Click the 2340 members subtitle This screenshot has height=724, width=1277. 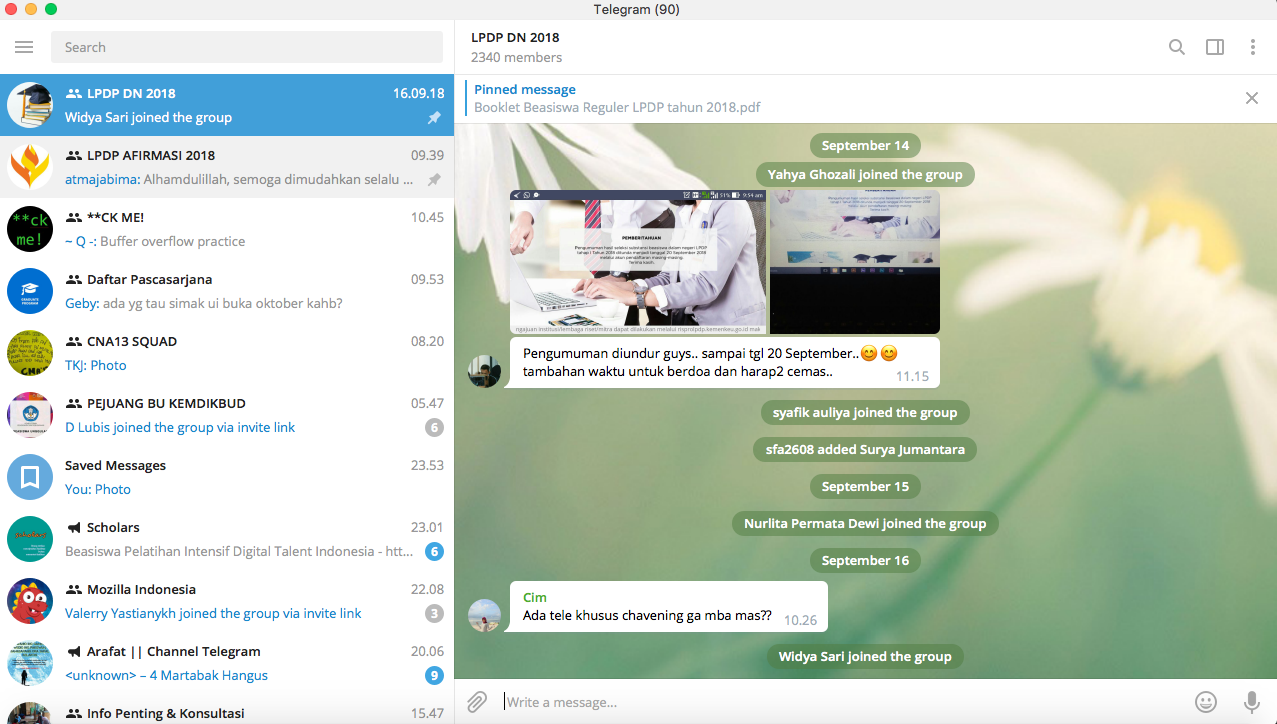(516, 58)
